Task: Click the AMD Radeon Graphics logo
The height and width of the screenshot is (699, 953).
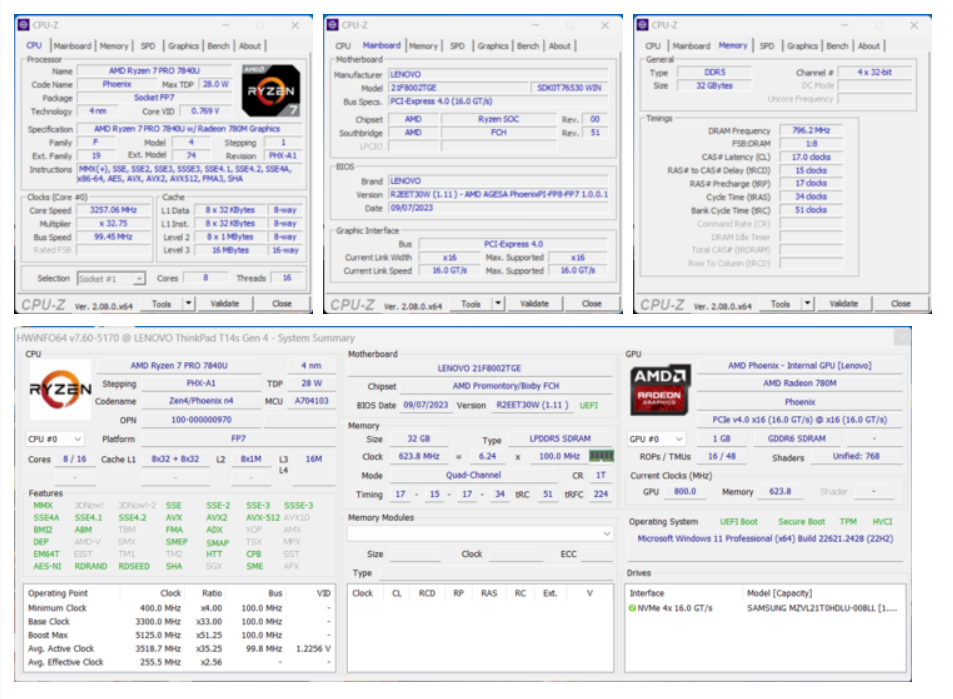Action: (659, 390)
